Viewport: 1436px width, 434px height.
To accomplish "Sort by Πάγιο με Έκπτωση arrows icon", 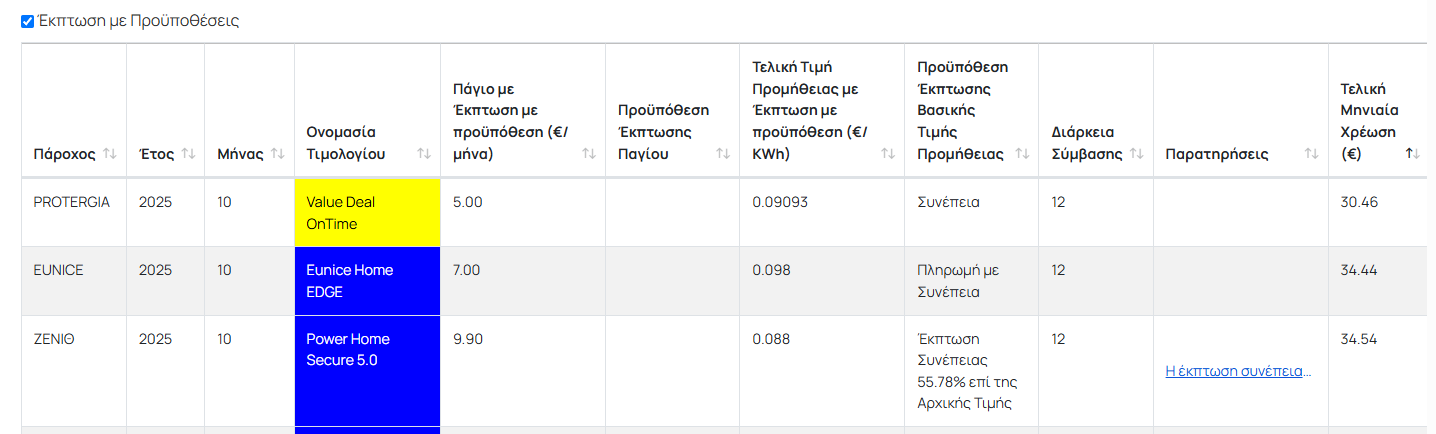I will [x=589, y=154].
